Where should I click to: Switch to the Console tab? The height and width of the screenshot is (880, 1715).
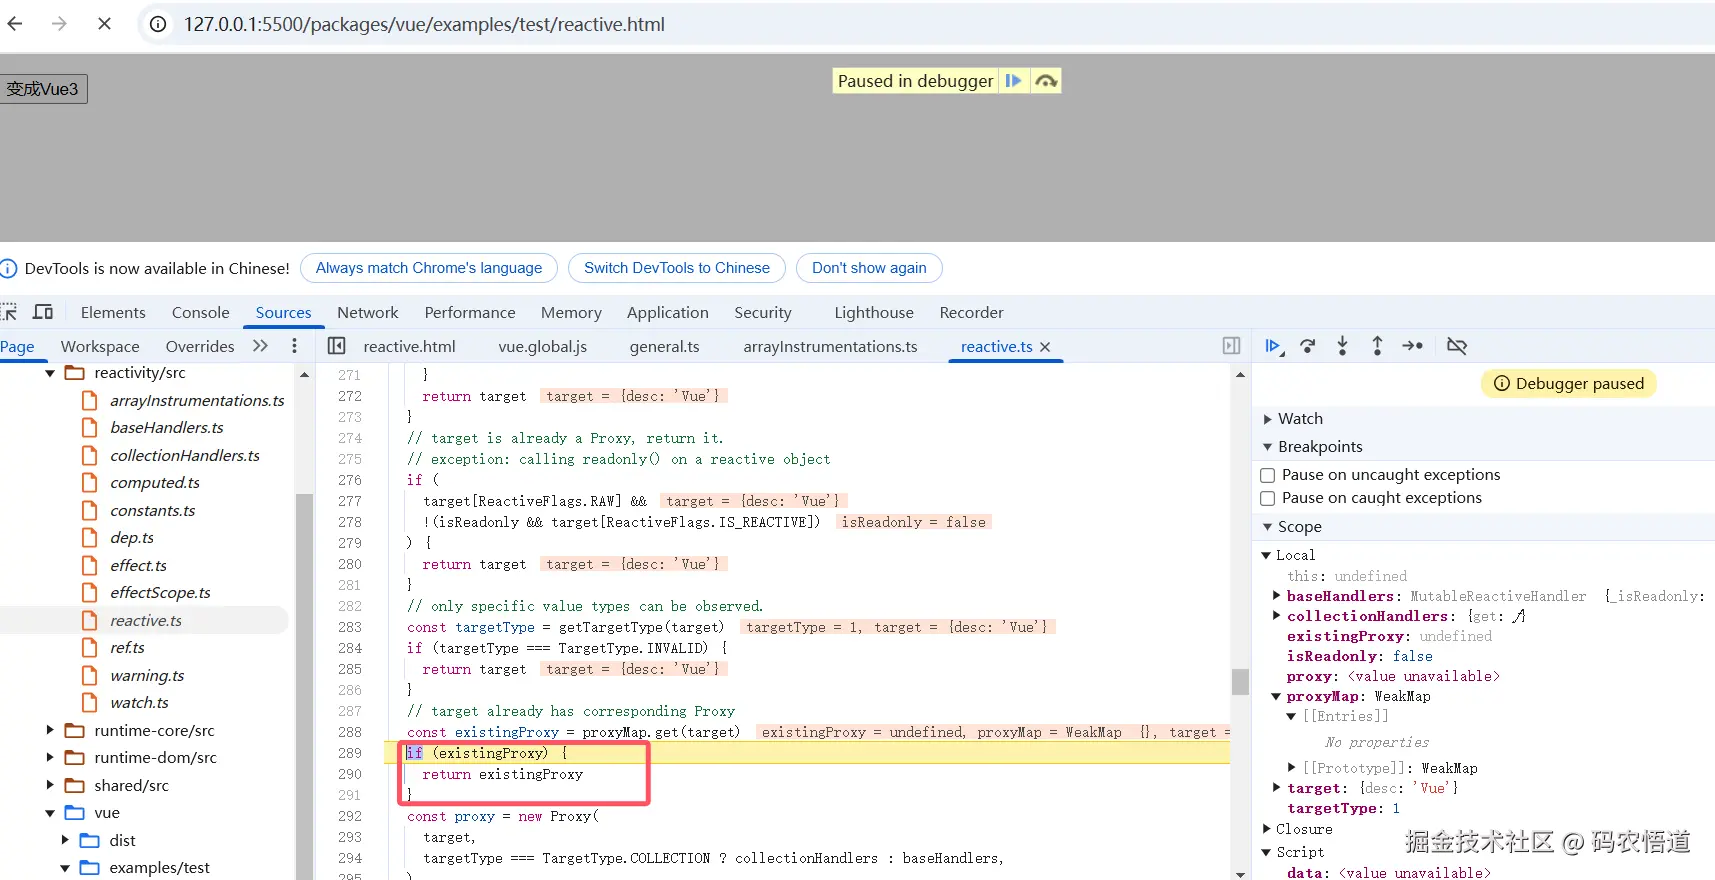tap(200, 313)
